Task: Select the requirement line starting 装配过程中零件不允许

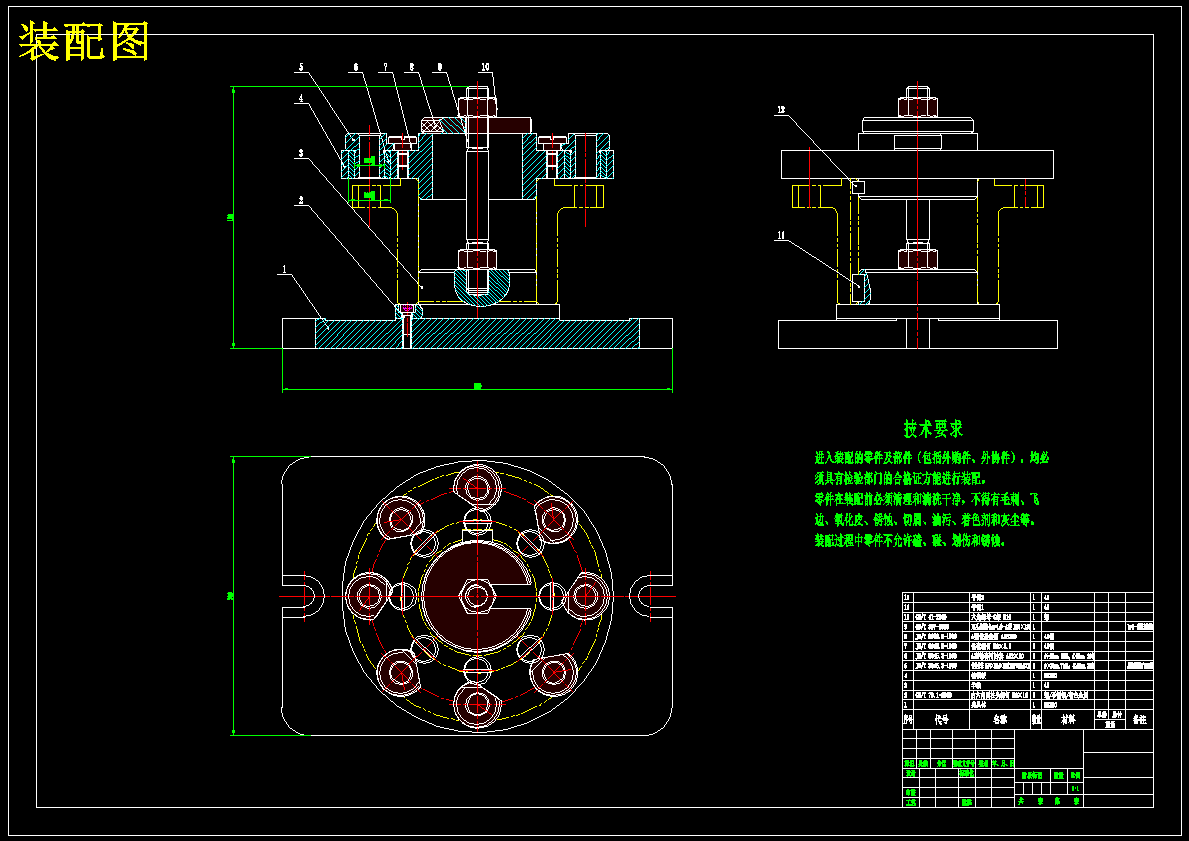Action: tap(910, 541)
